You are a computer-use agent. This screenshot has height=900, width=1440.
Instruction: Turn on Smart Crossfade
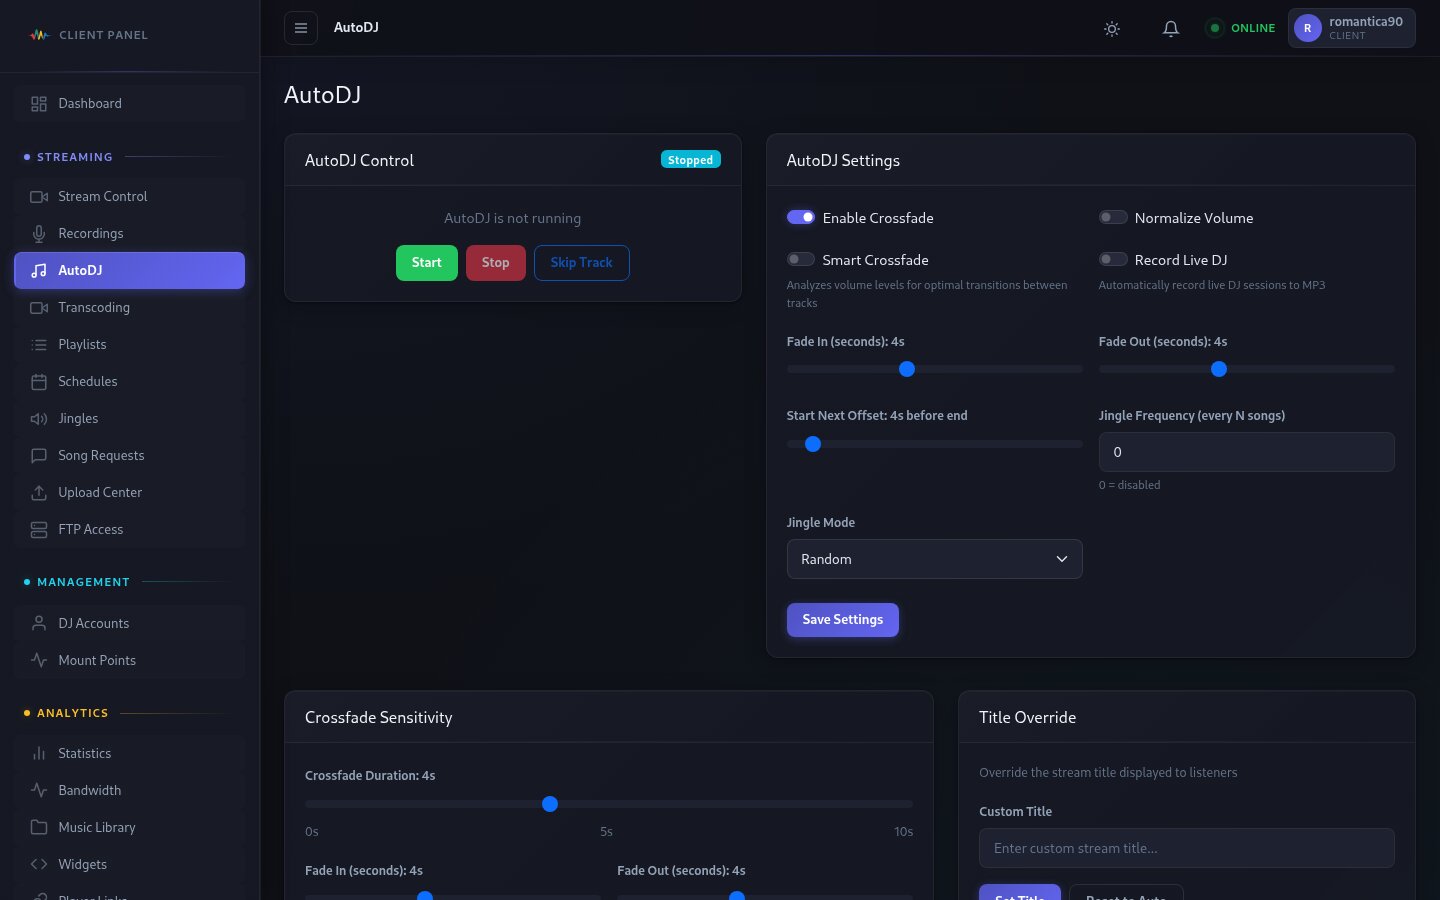pyautogui.click(x=800, y=259)
